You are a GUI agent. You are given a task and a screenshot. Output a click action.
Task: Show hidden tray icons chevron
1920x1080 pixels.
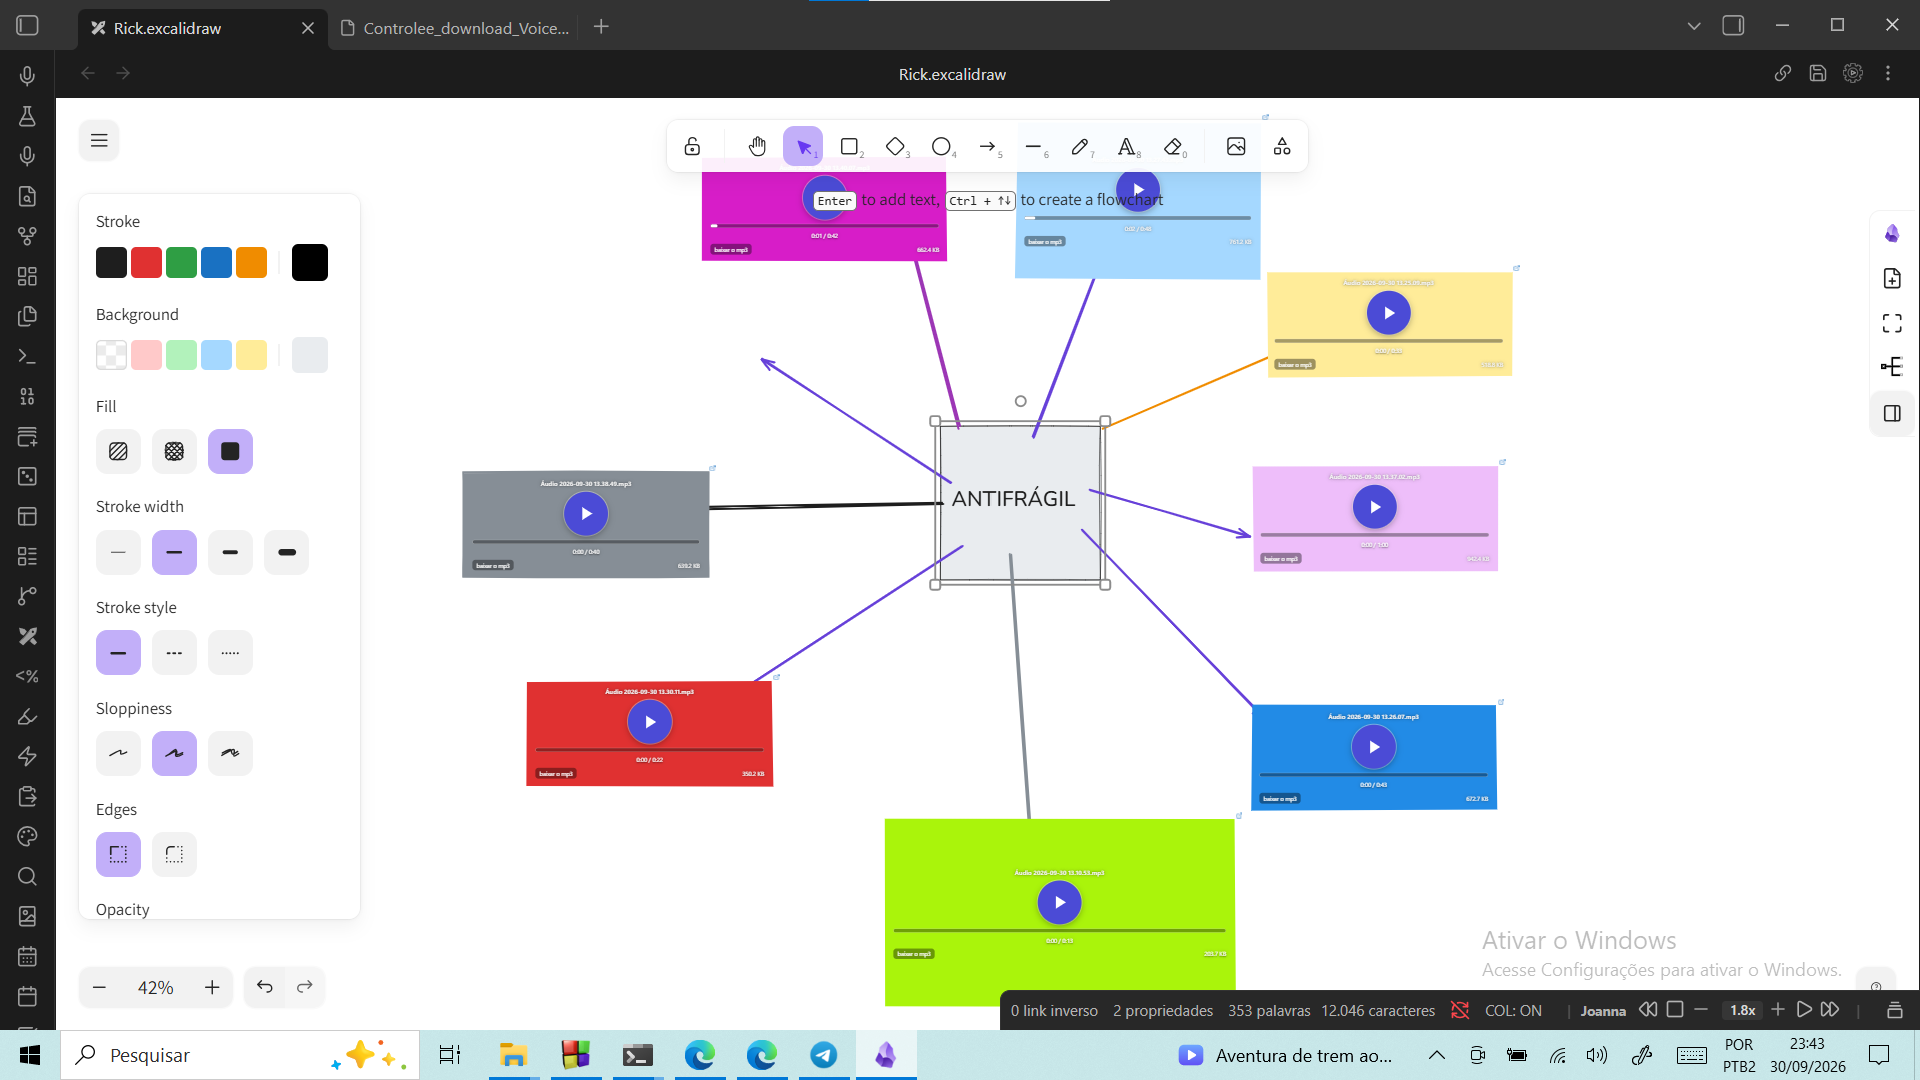(1436, 1055)
